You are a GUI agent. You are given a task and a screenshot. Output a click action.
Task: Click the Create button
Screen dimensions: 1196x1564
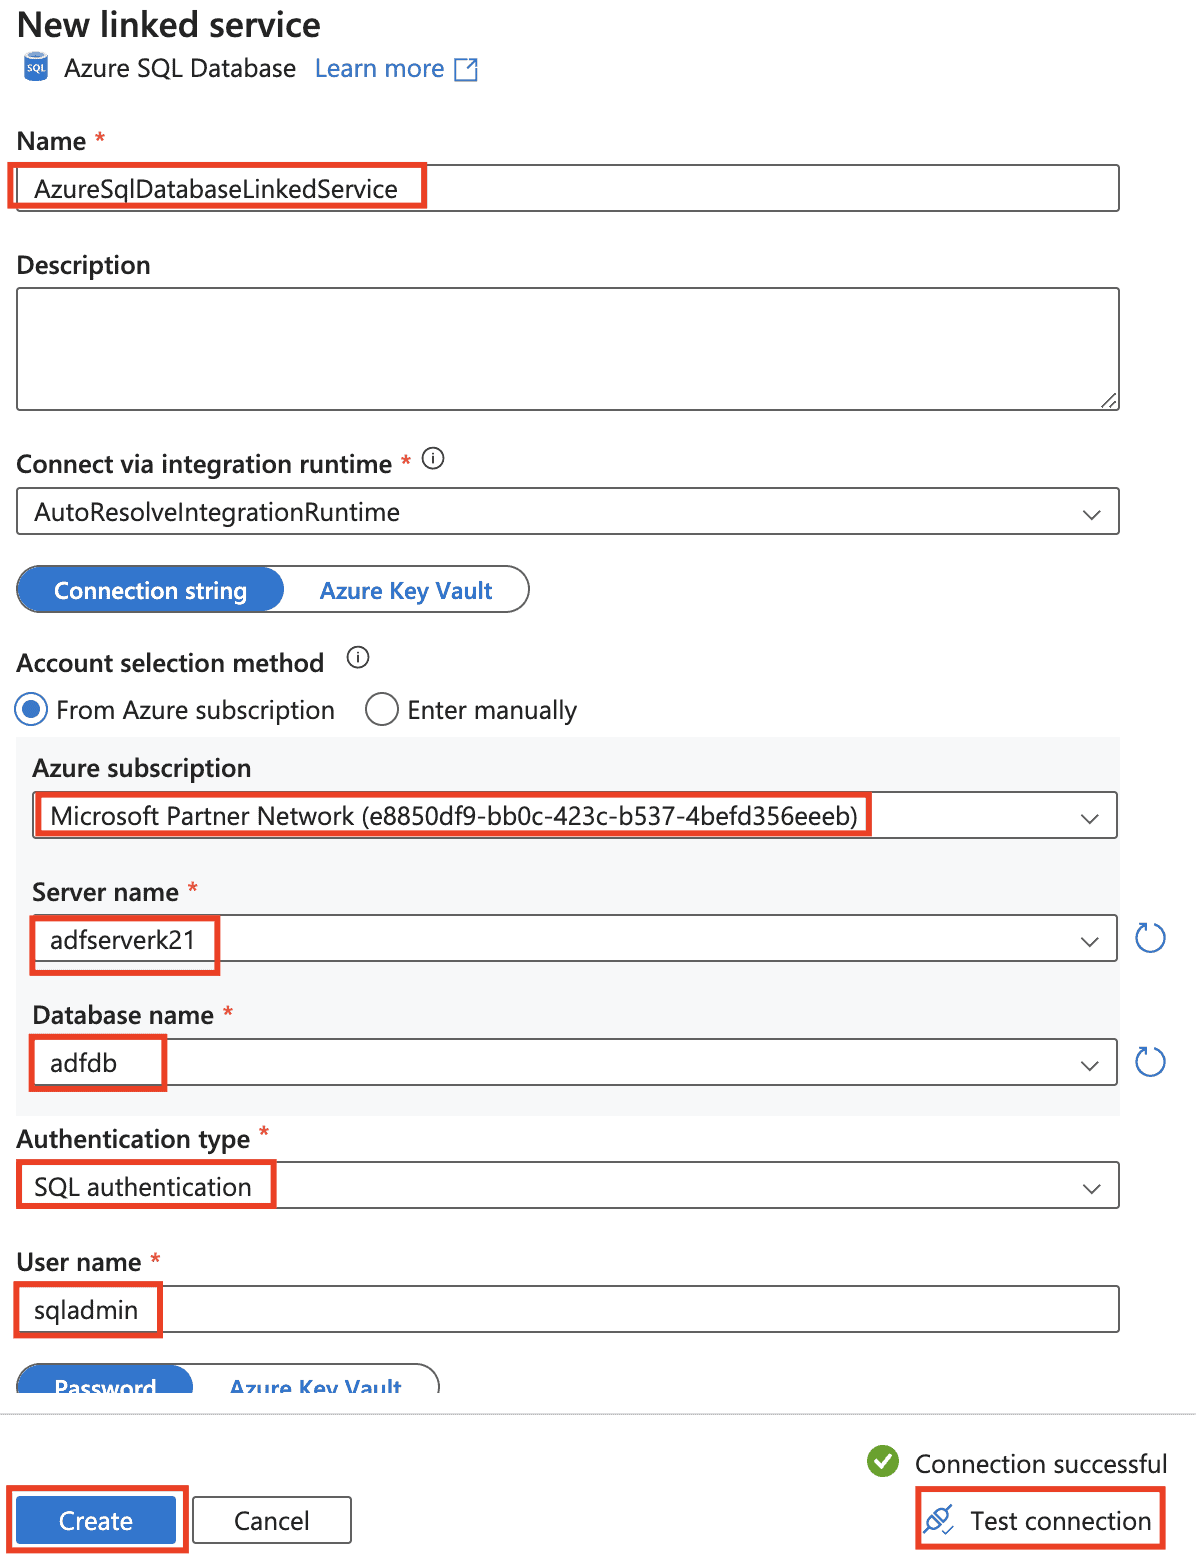click(96, 1521)
